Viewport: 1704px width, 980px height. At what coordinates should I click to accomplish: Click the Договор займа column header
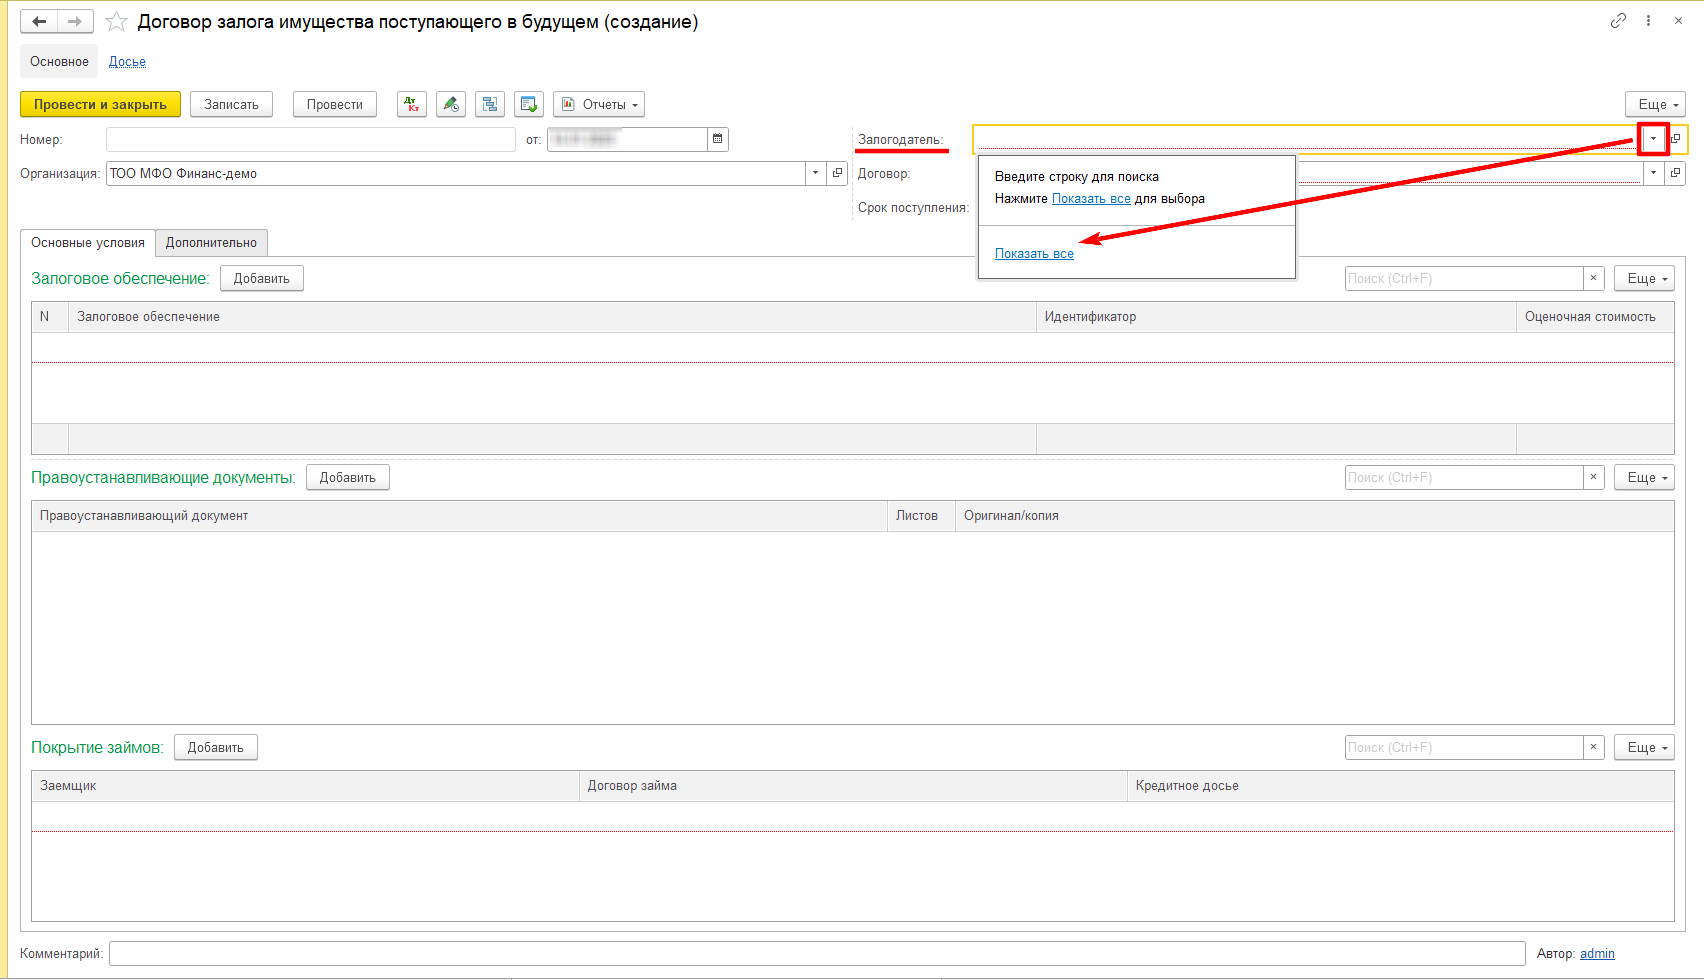tap(853, 786)
